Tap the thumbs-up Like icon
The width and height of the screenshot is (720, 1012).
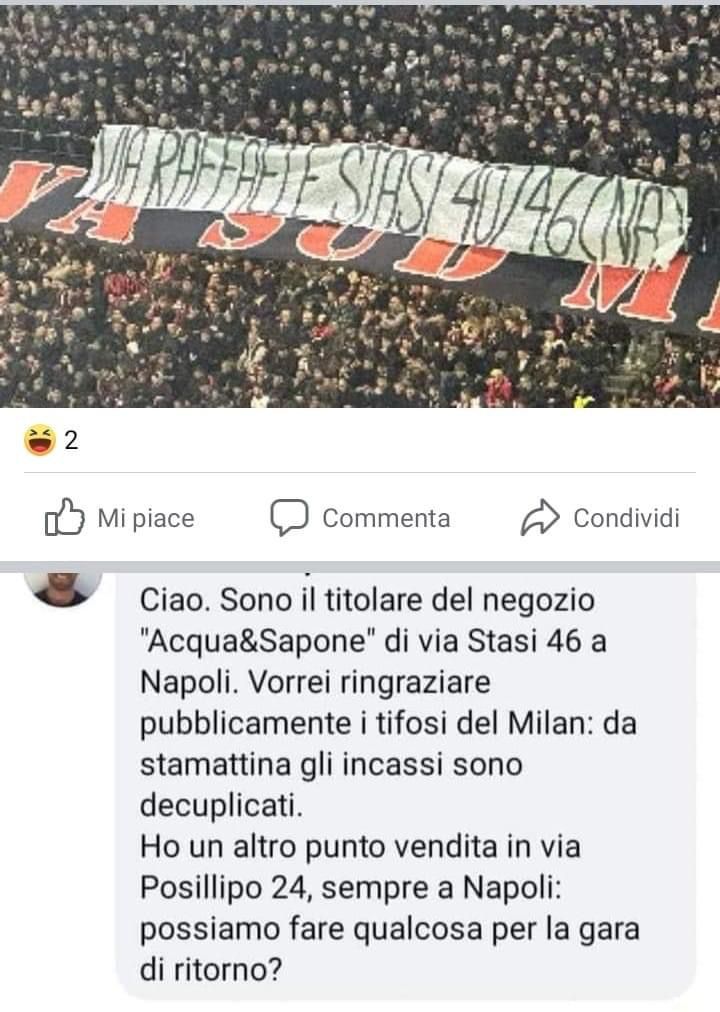(64, 518)
